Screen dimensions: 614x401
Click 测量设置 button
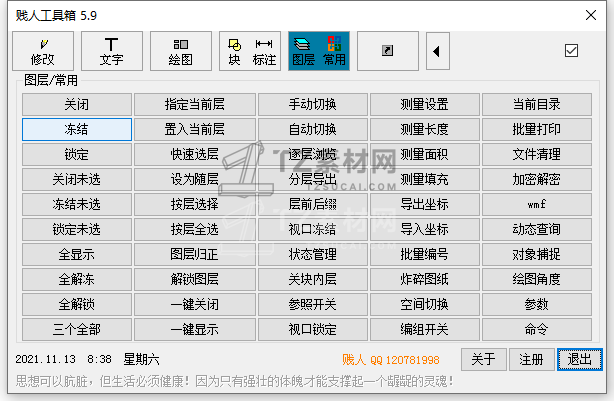tap(425, 105)
